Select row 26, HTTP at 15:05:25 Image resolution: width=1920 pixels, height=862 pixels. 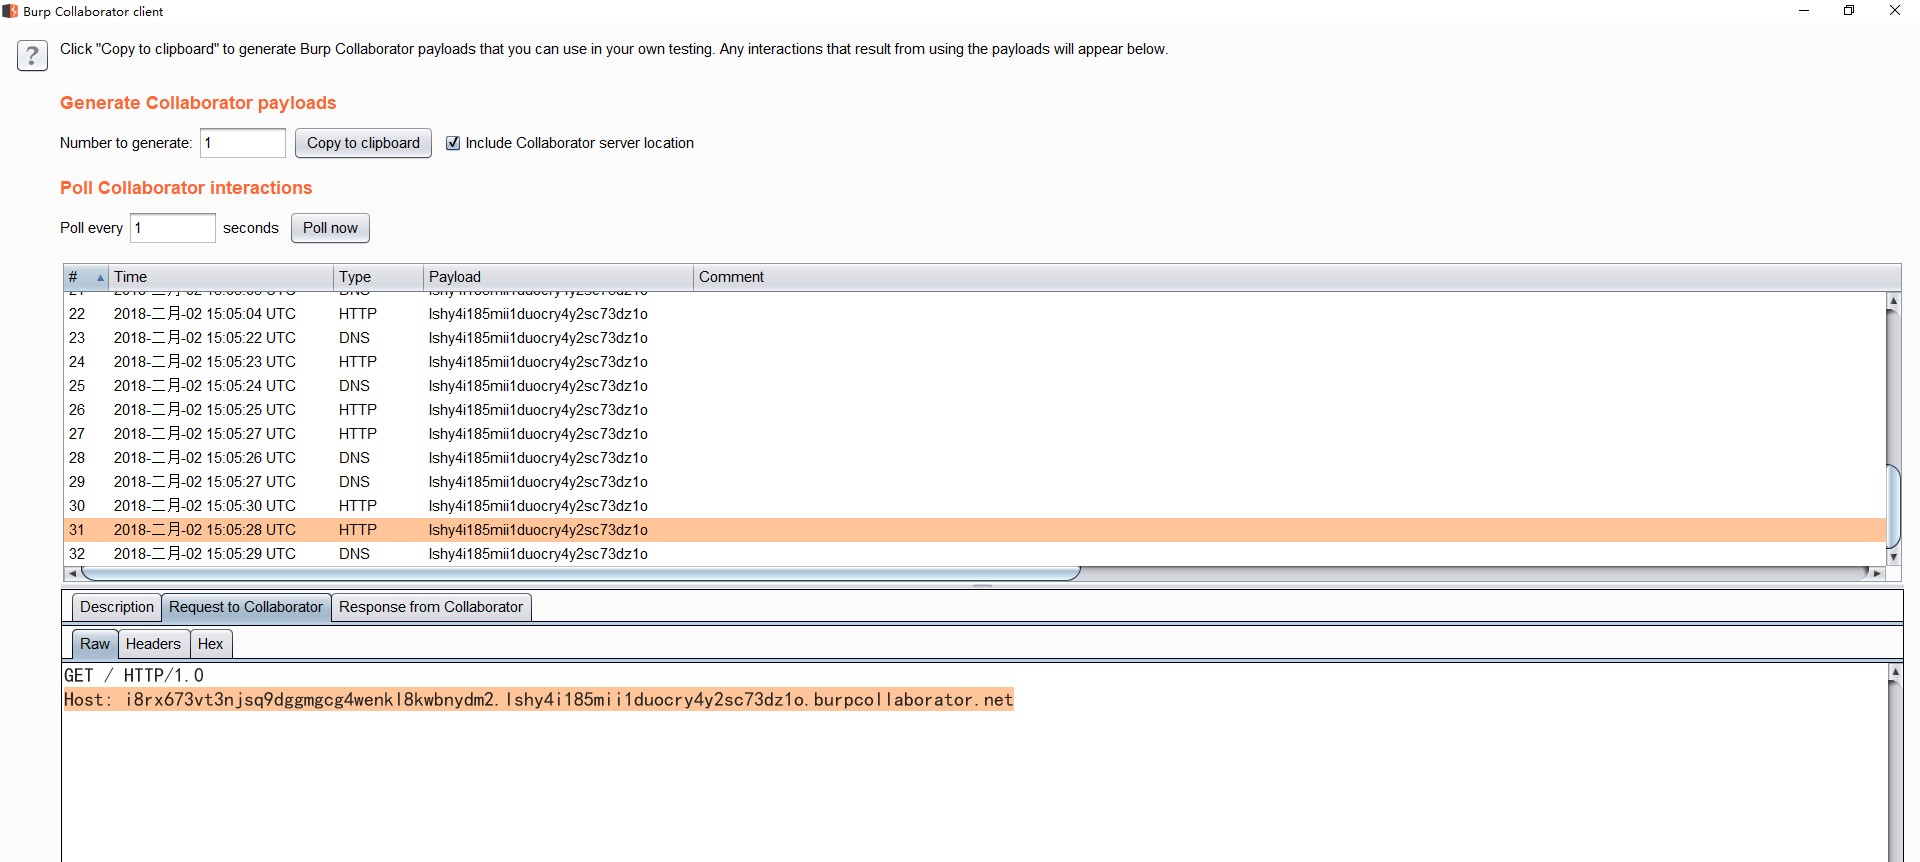(x=975, y=410)
